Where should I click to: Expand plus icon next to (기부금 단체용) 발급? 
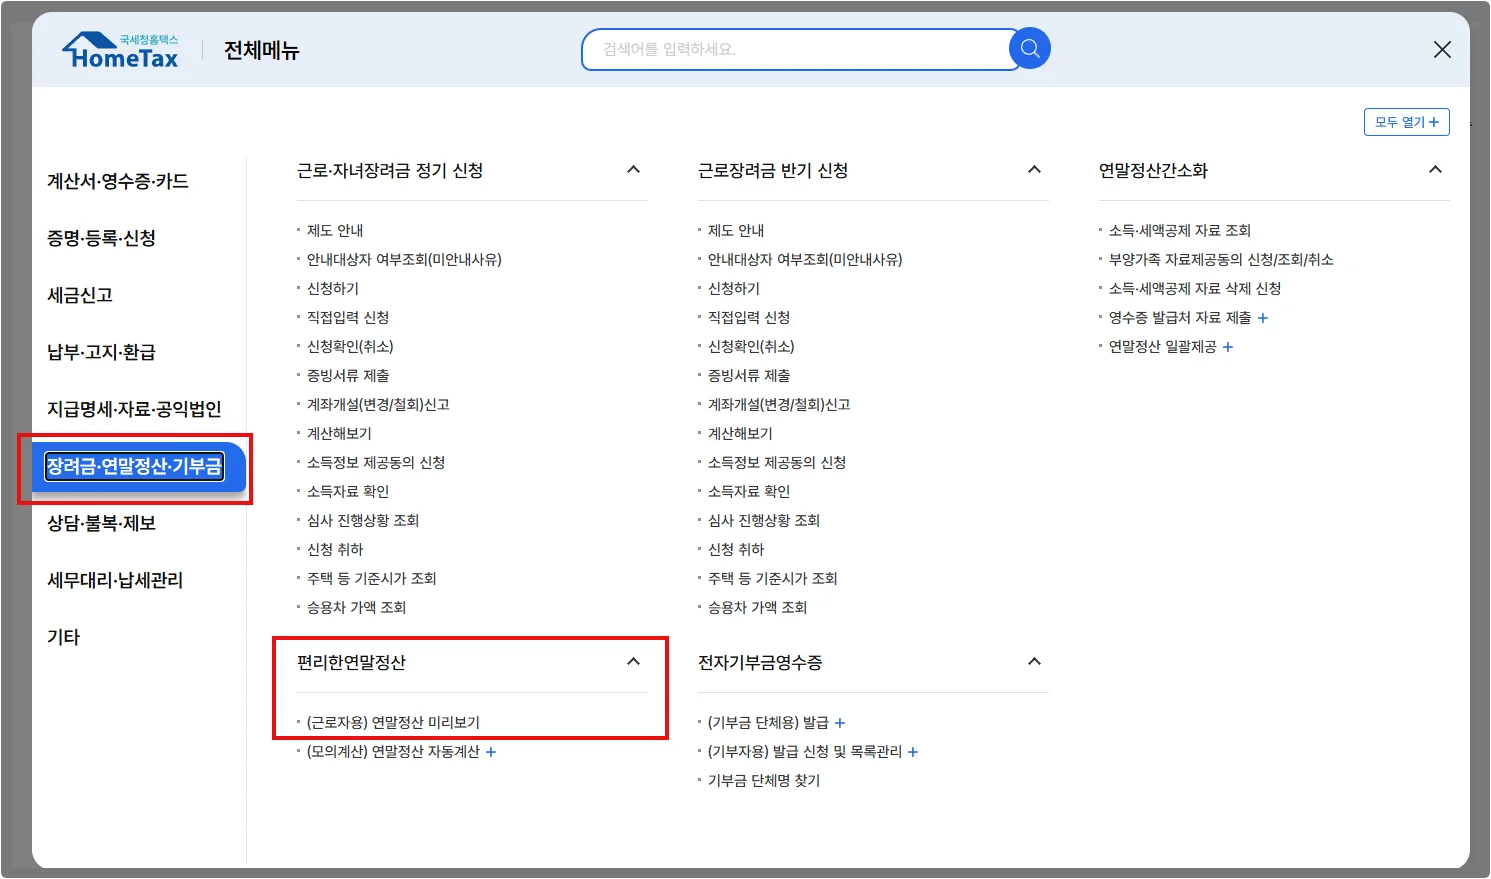tap(840, 723)
